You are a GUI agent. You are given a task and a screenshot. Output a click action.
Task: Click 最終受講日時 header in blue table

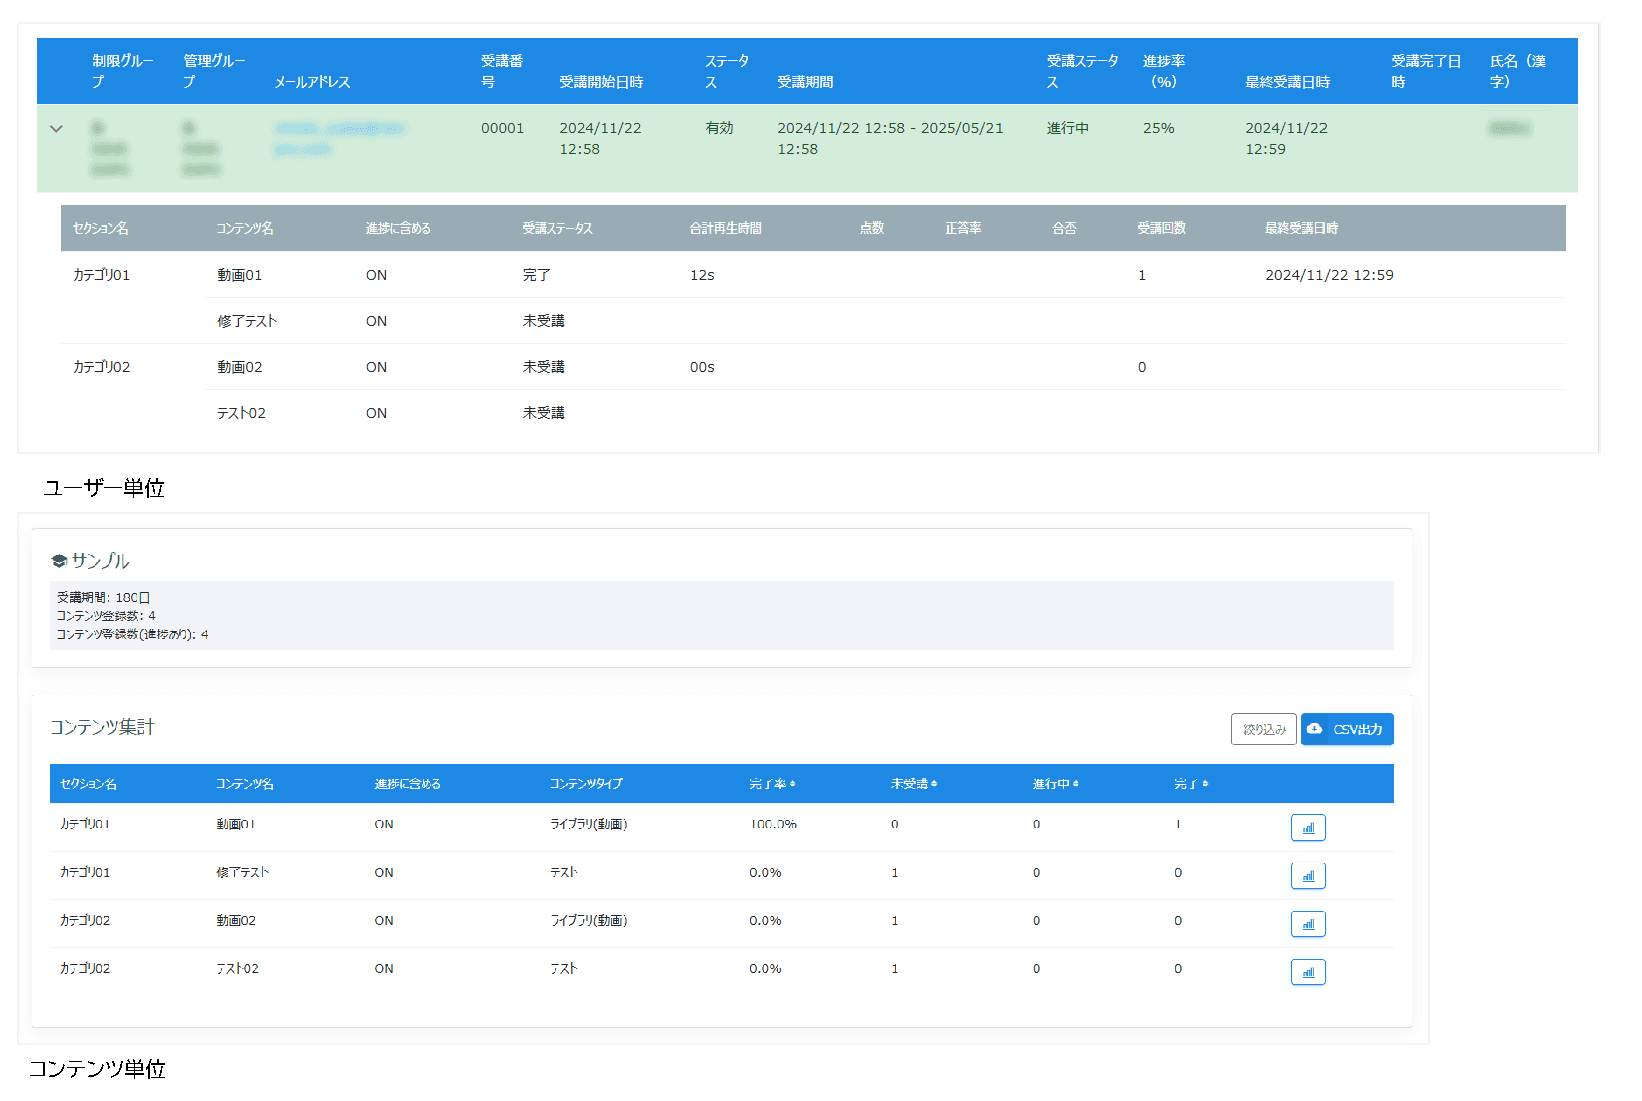point(1287,82)
